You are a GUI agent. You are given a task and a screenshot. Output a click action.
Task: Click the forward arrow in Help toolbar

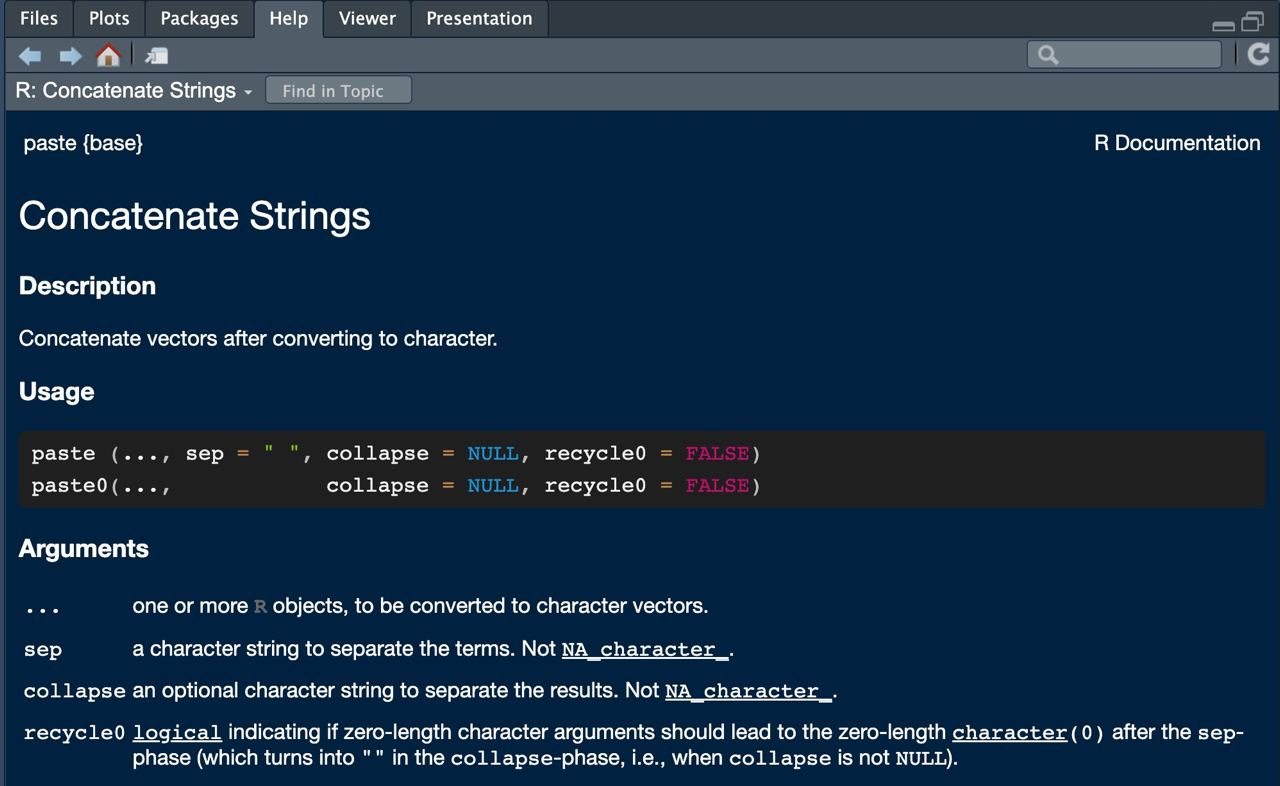point(70,55)
